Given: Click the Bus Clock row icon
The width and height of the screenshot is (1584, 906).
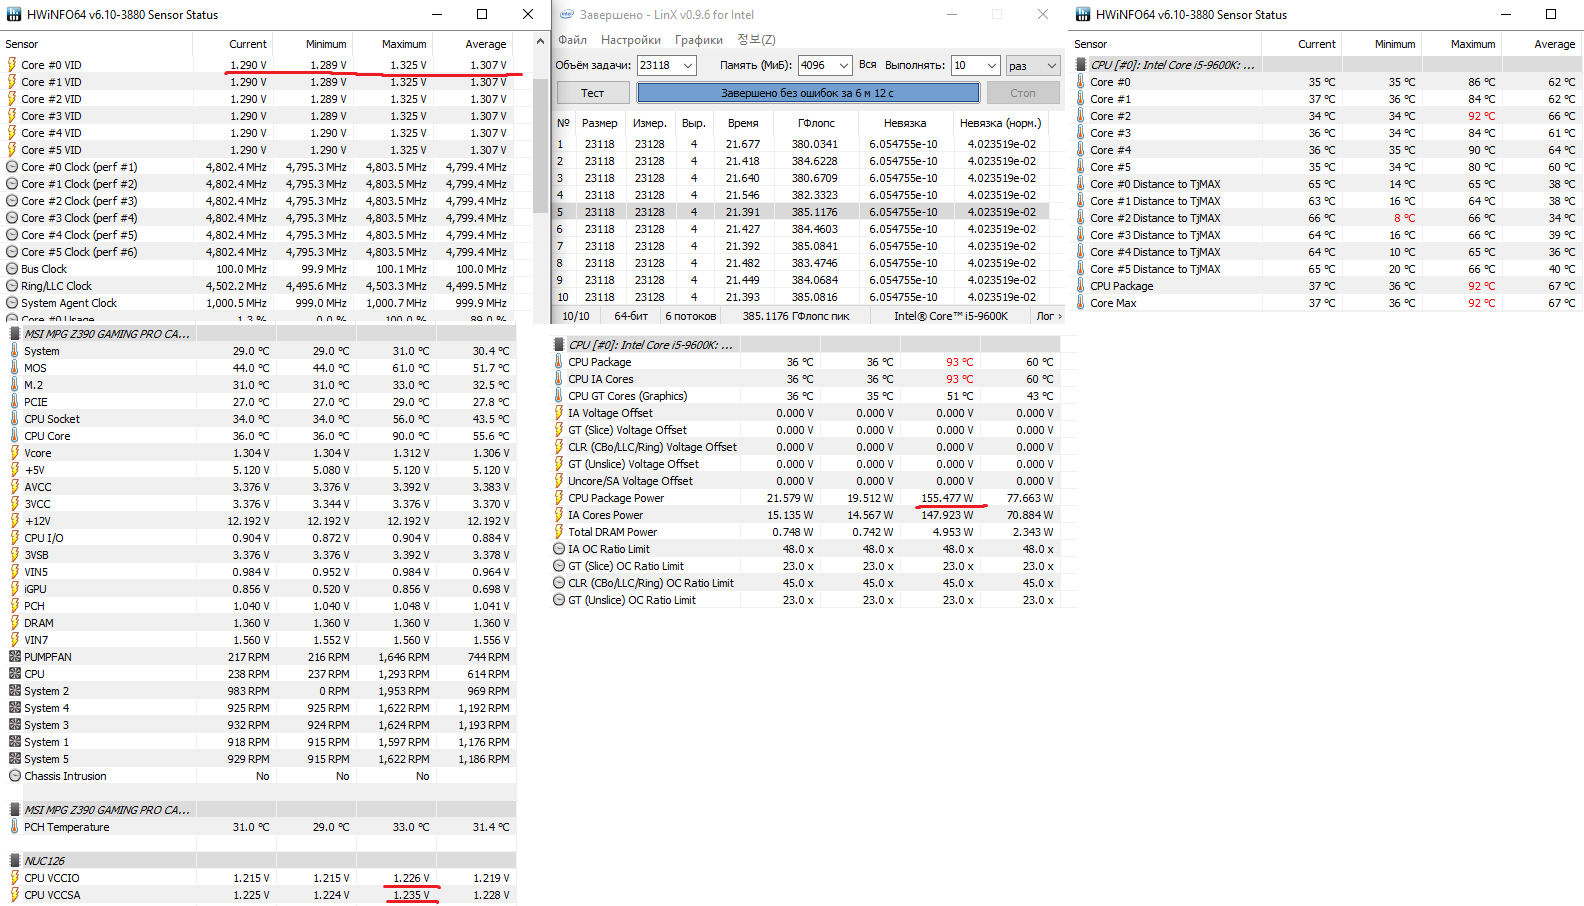Looking at the screenshot, I should point(12,269).
